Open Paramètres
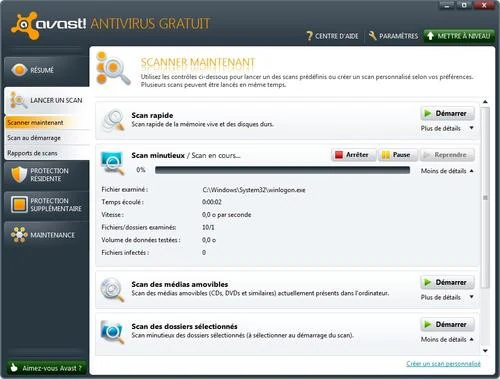Viewport: 500px width, 379px height. (x=393, y=36)
